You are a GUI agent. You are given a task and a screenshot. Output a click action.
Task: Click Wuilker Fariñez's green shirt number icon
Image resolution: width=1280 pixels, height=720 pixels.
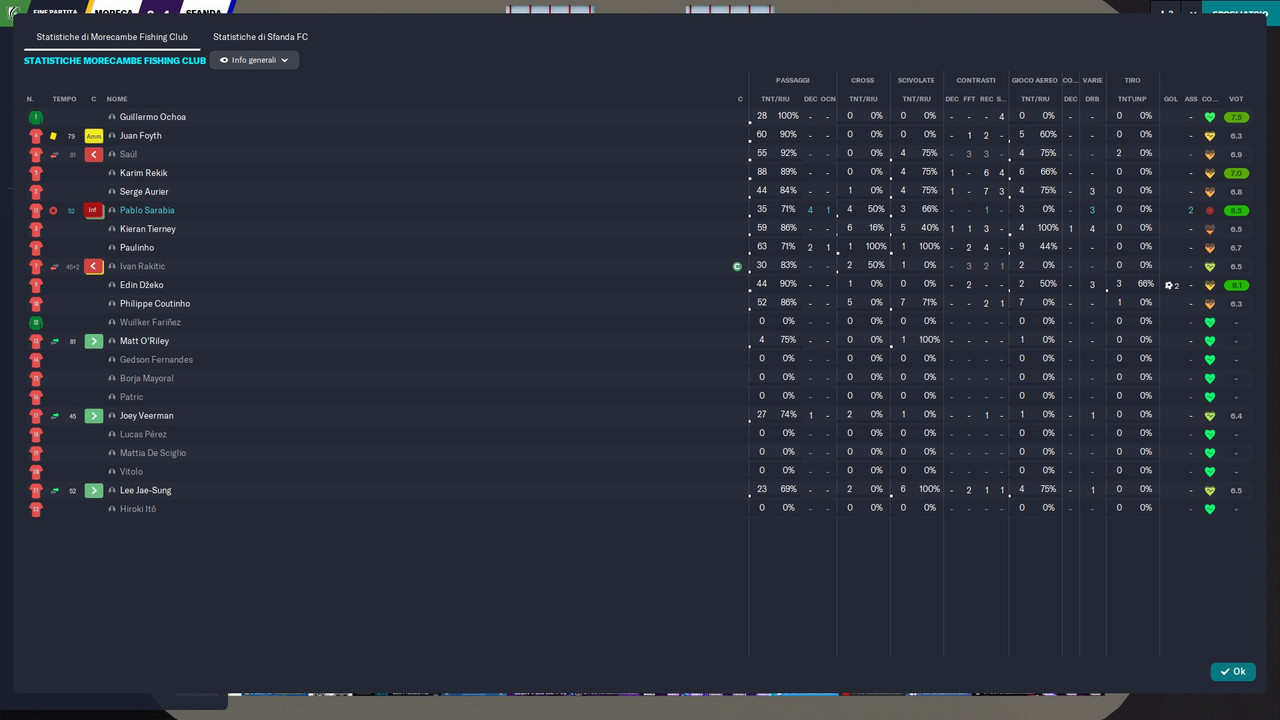tap(36, 323)
